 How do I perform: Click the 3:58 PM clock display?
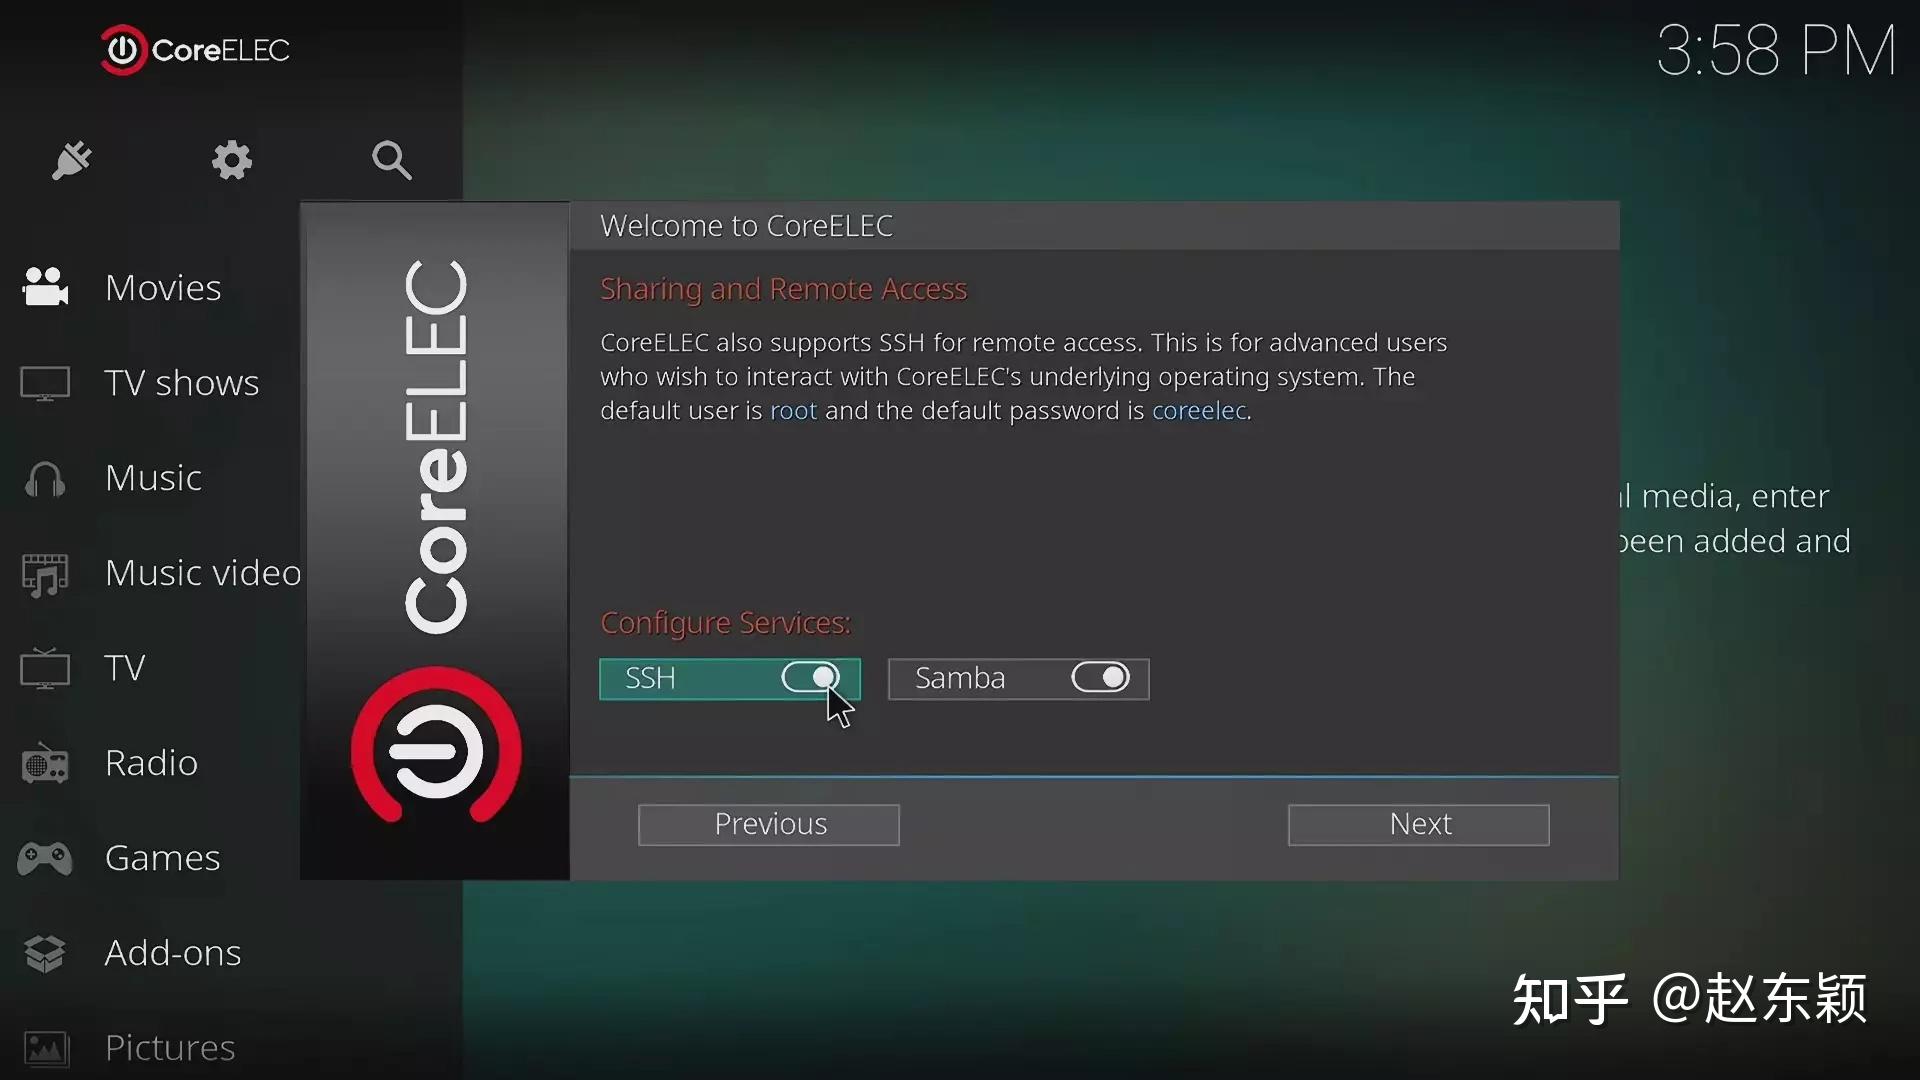(x=1776, y=51)
